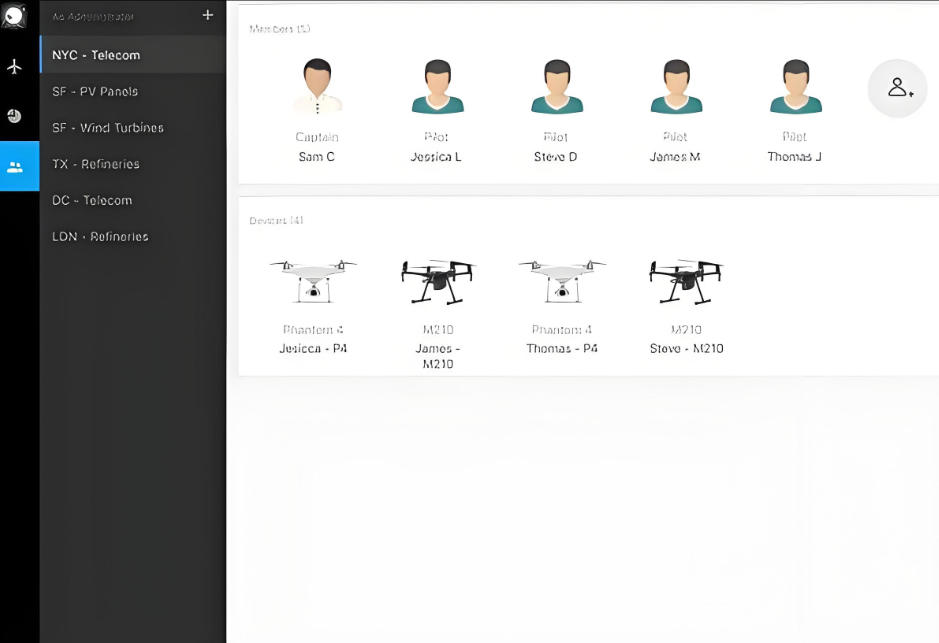Select the team members sidebar icon
939x643 pixels.
pos(15,166)
